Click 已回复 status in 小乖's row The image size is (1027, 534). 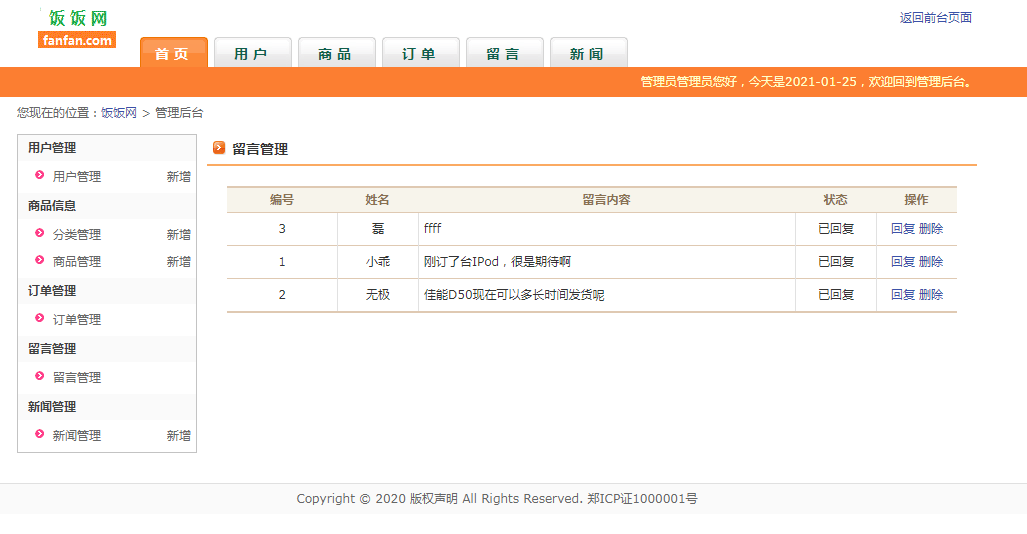pyautogui.click(x=836, y=261)
